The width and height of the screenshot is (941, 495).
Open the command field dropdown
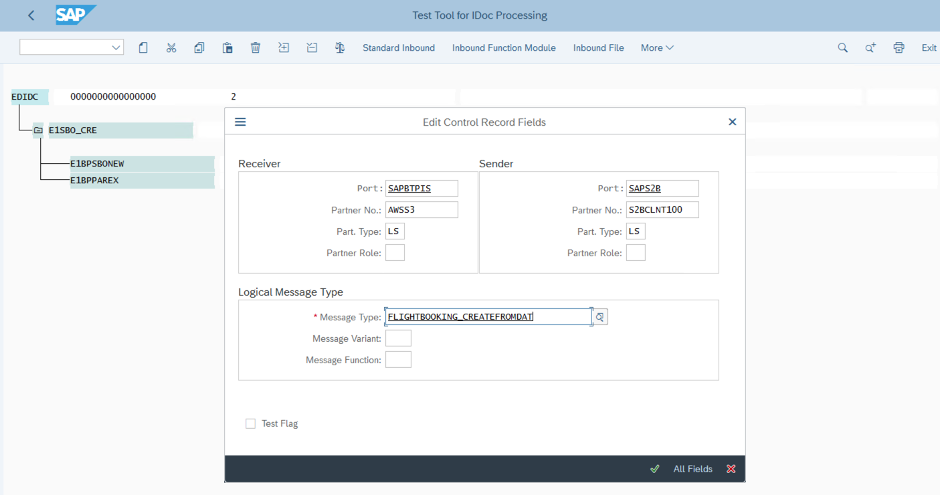[x=116, y=47]
